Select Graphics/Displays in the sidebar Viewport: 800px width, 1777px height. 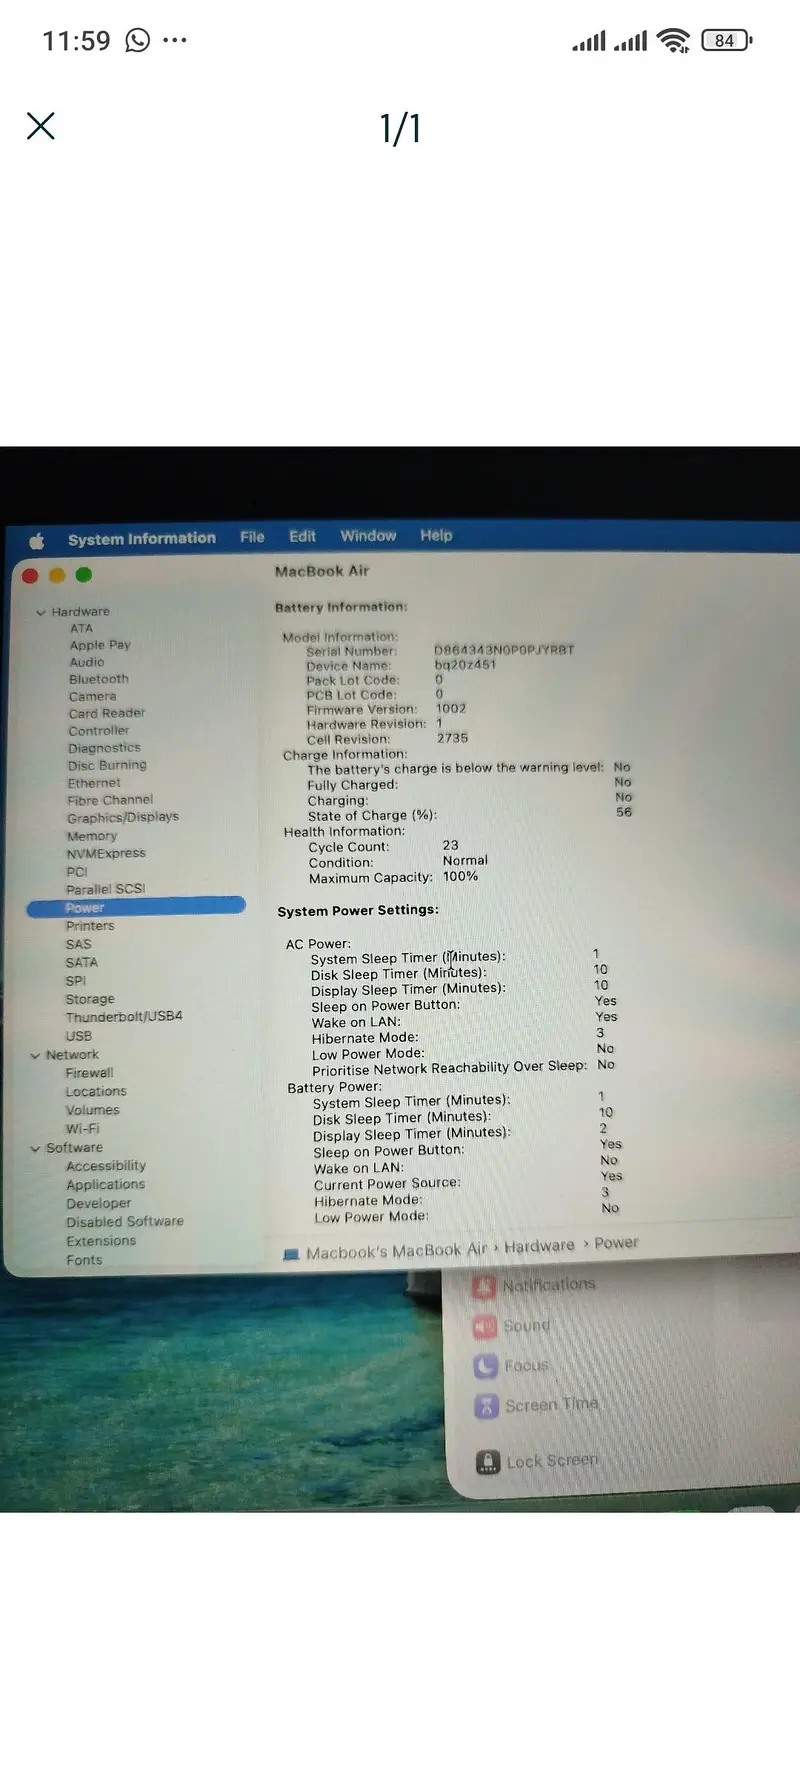click(123, 817)
